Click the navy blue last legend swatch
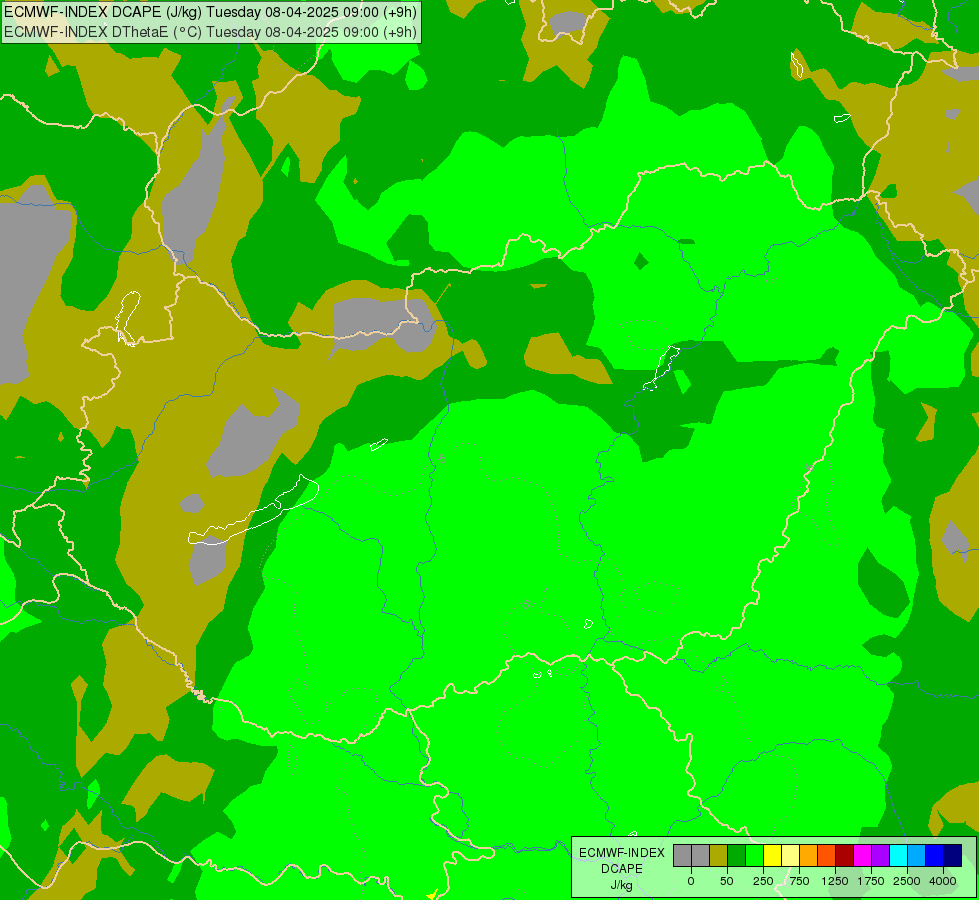Viewport: 979px width, 900px height. point(953,856)
